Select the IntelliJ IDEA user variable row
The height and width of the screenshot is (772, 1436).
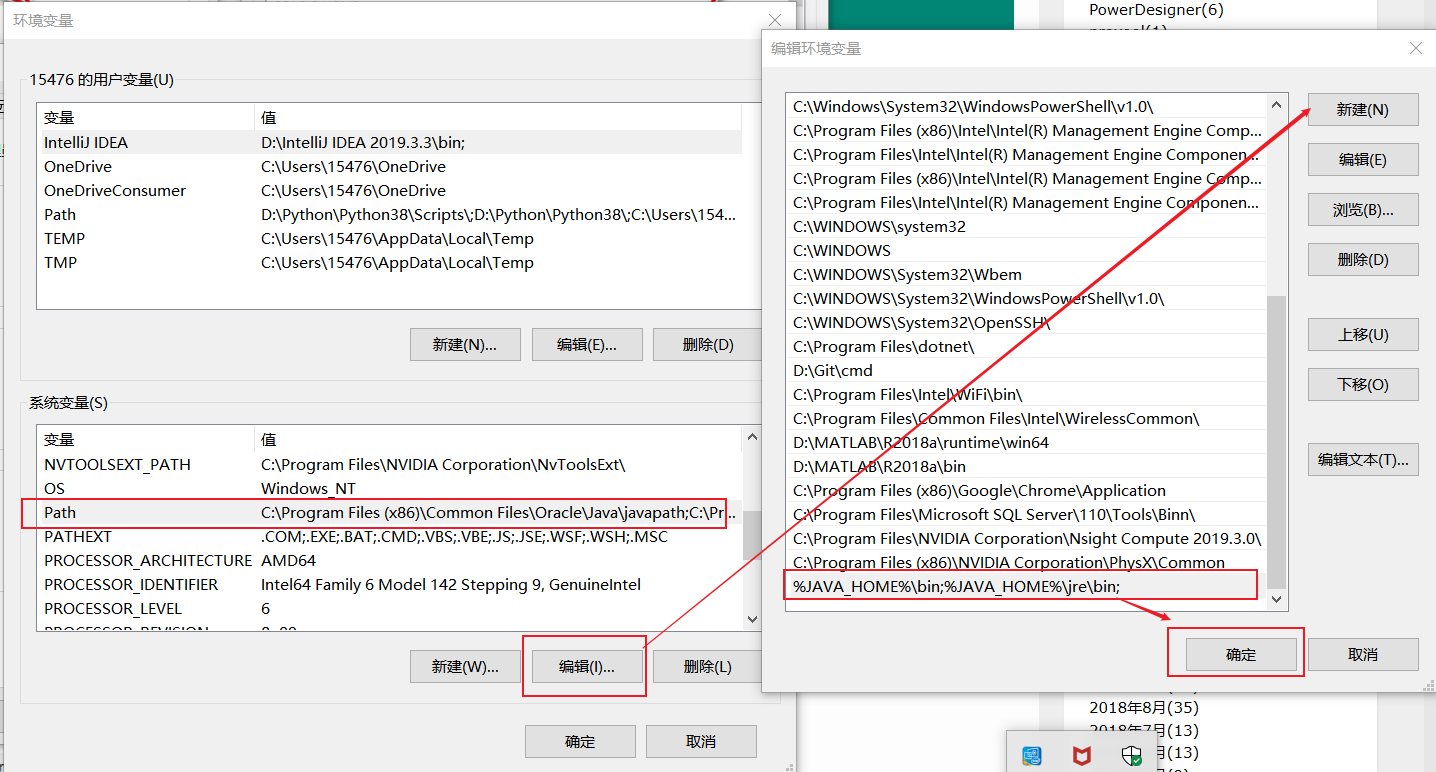pyautogui.click(x=390, y=143)
